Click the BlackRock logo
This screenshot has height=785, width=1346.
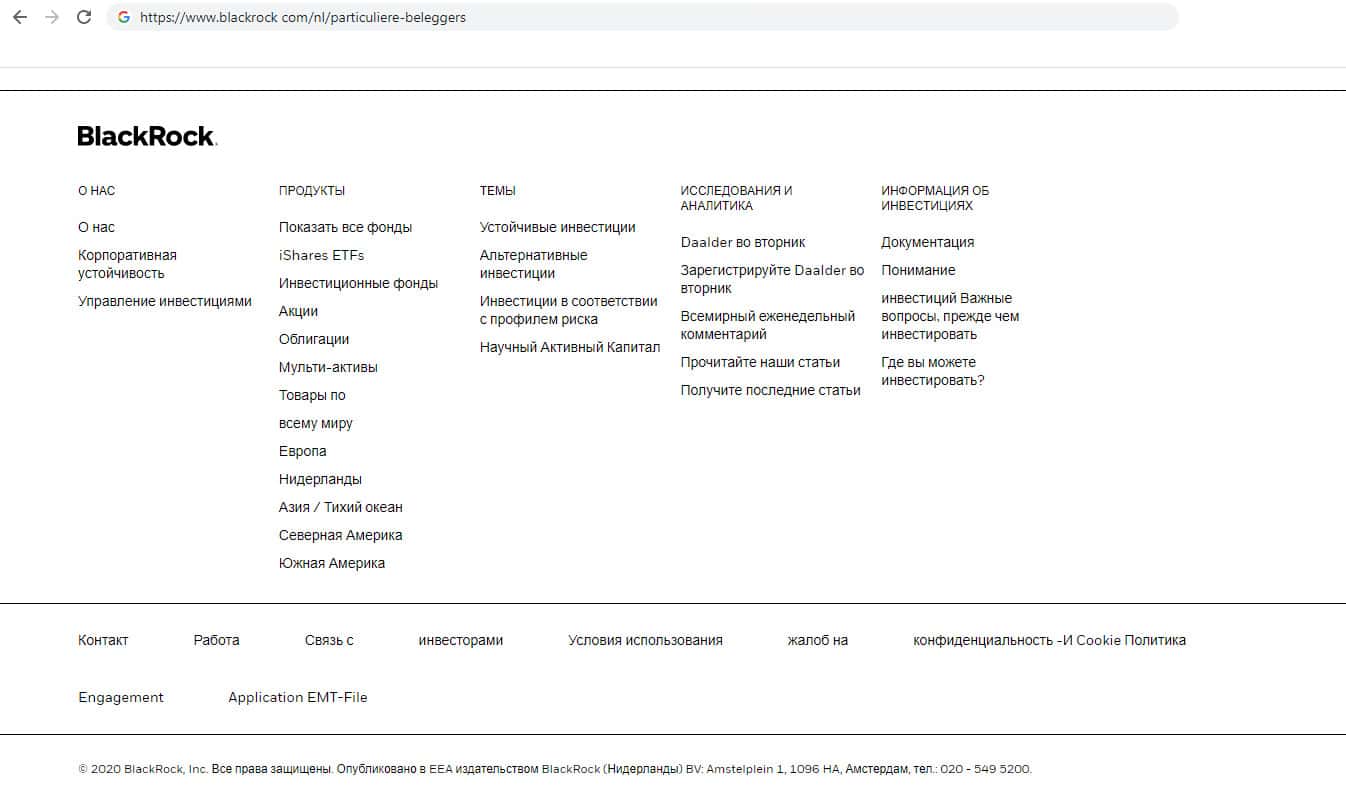pyautogui.click(x=147, y=137)
